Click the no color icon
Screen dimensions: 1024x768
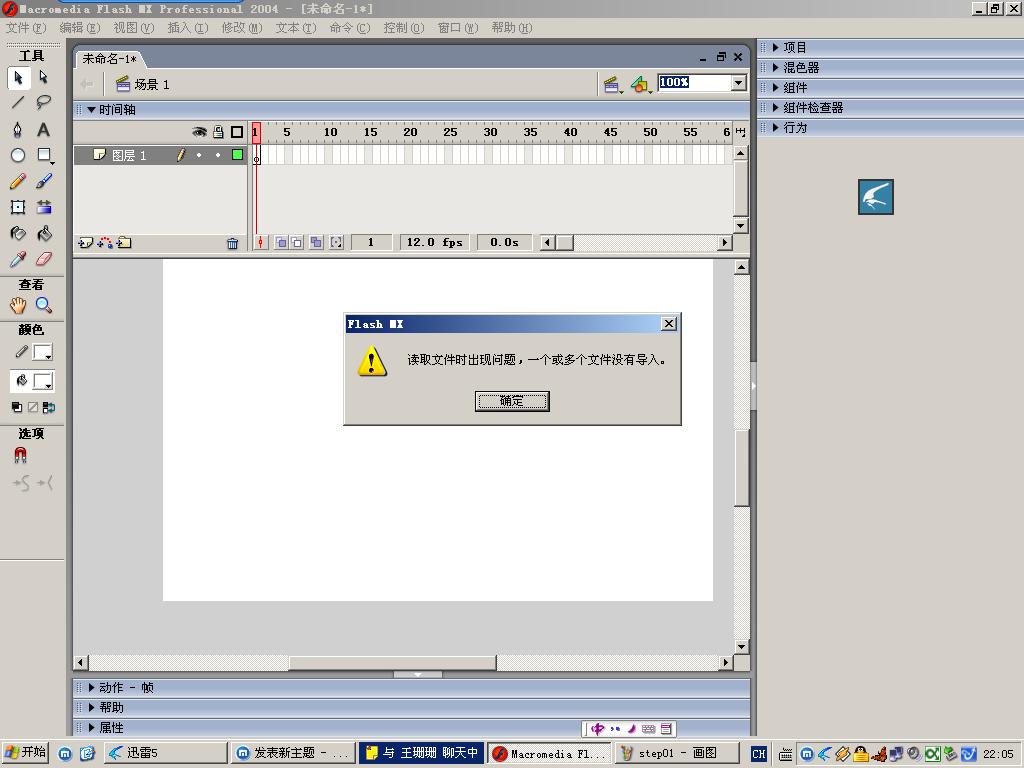point(33,408)
